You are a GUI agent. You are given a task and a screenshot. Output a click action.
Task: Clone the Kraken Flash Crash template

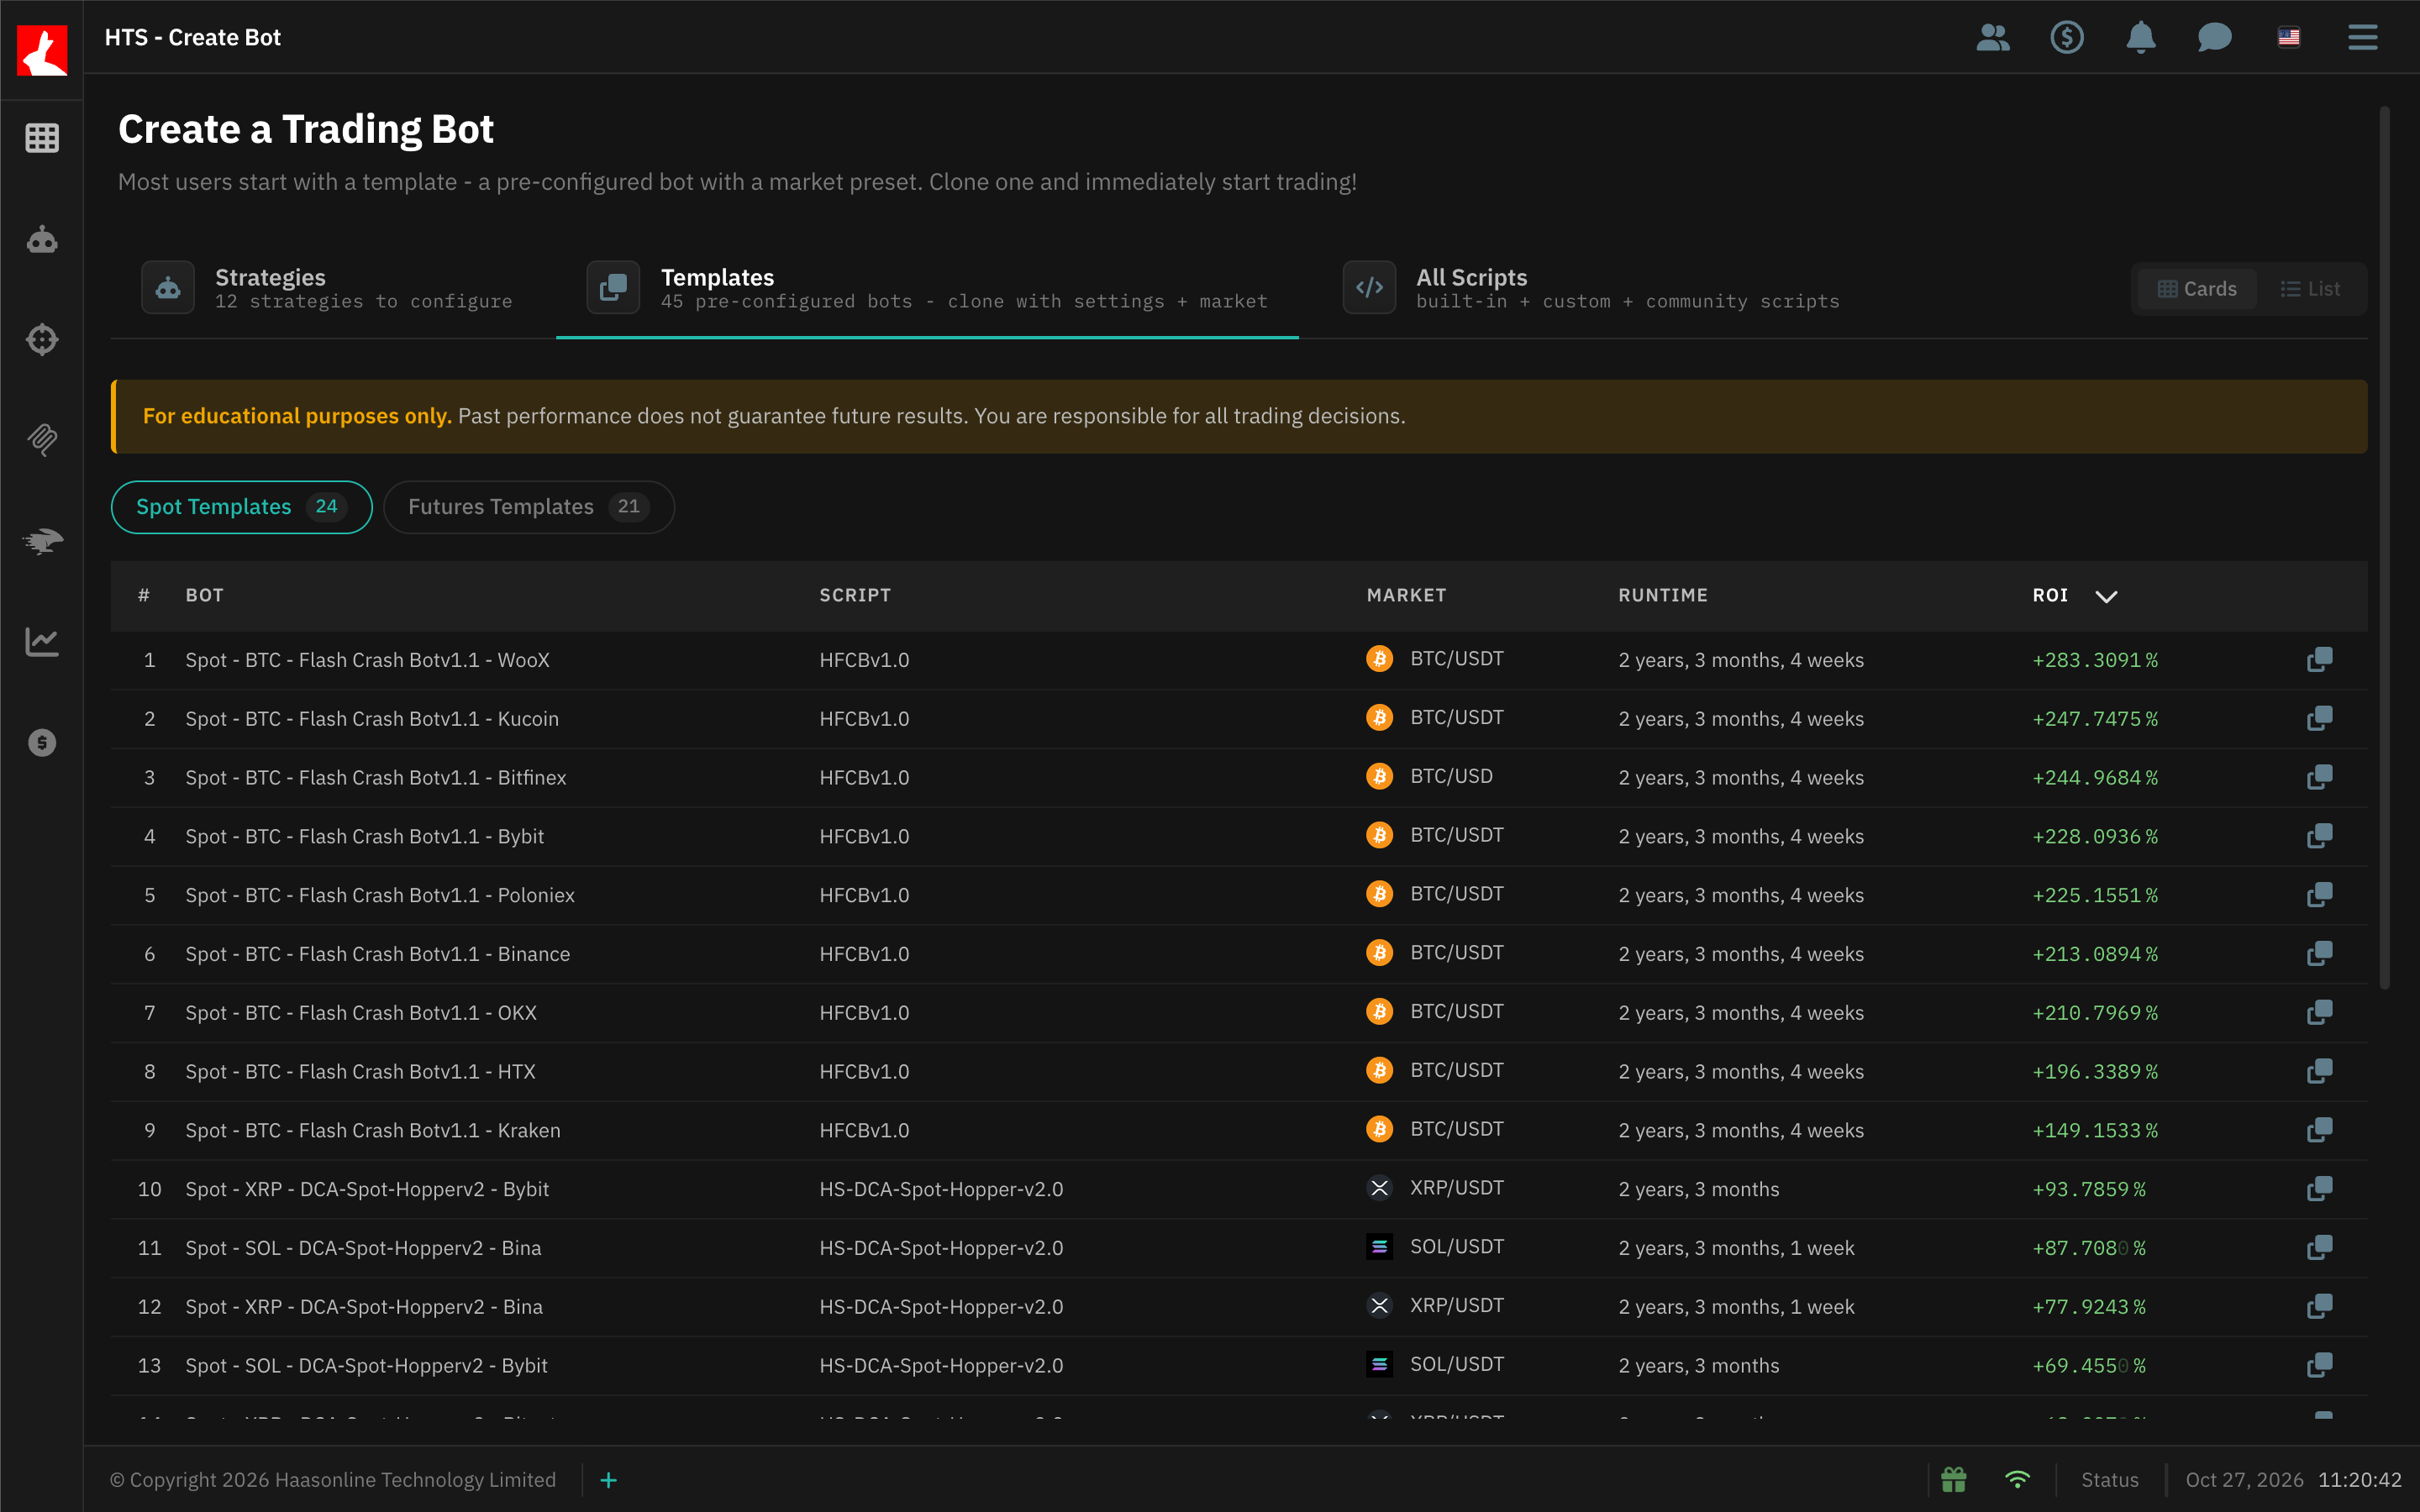tap(2320, 1130)
